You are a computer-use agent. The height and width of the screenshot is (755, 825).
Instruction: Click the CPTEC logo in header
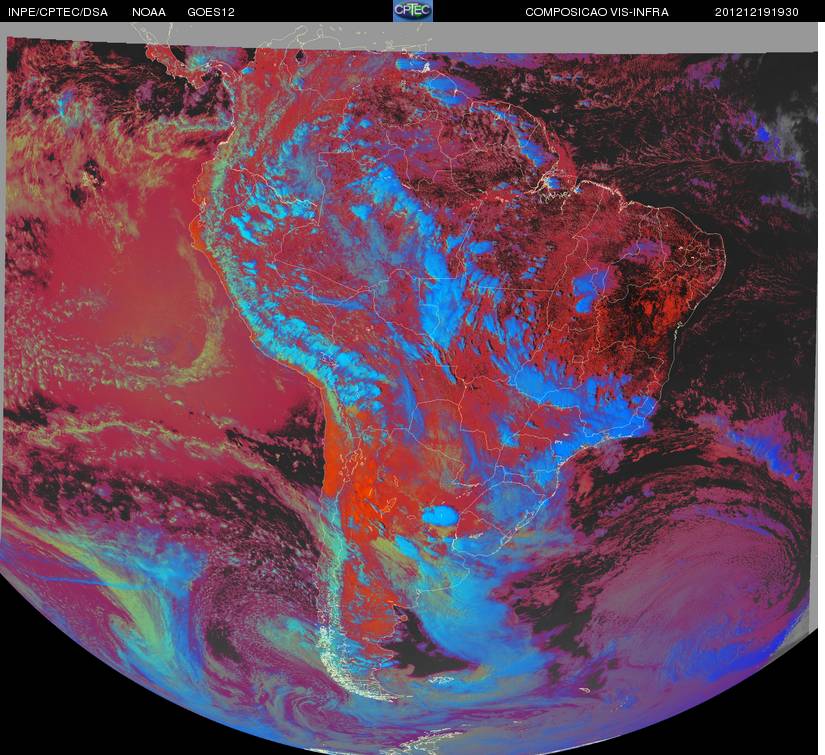413,11
